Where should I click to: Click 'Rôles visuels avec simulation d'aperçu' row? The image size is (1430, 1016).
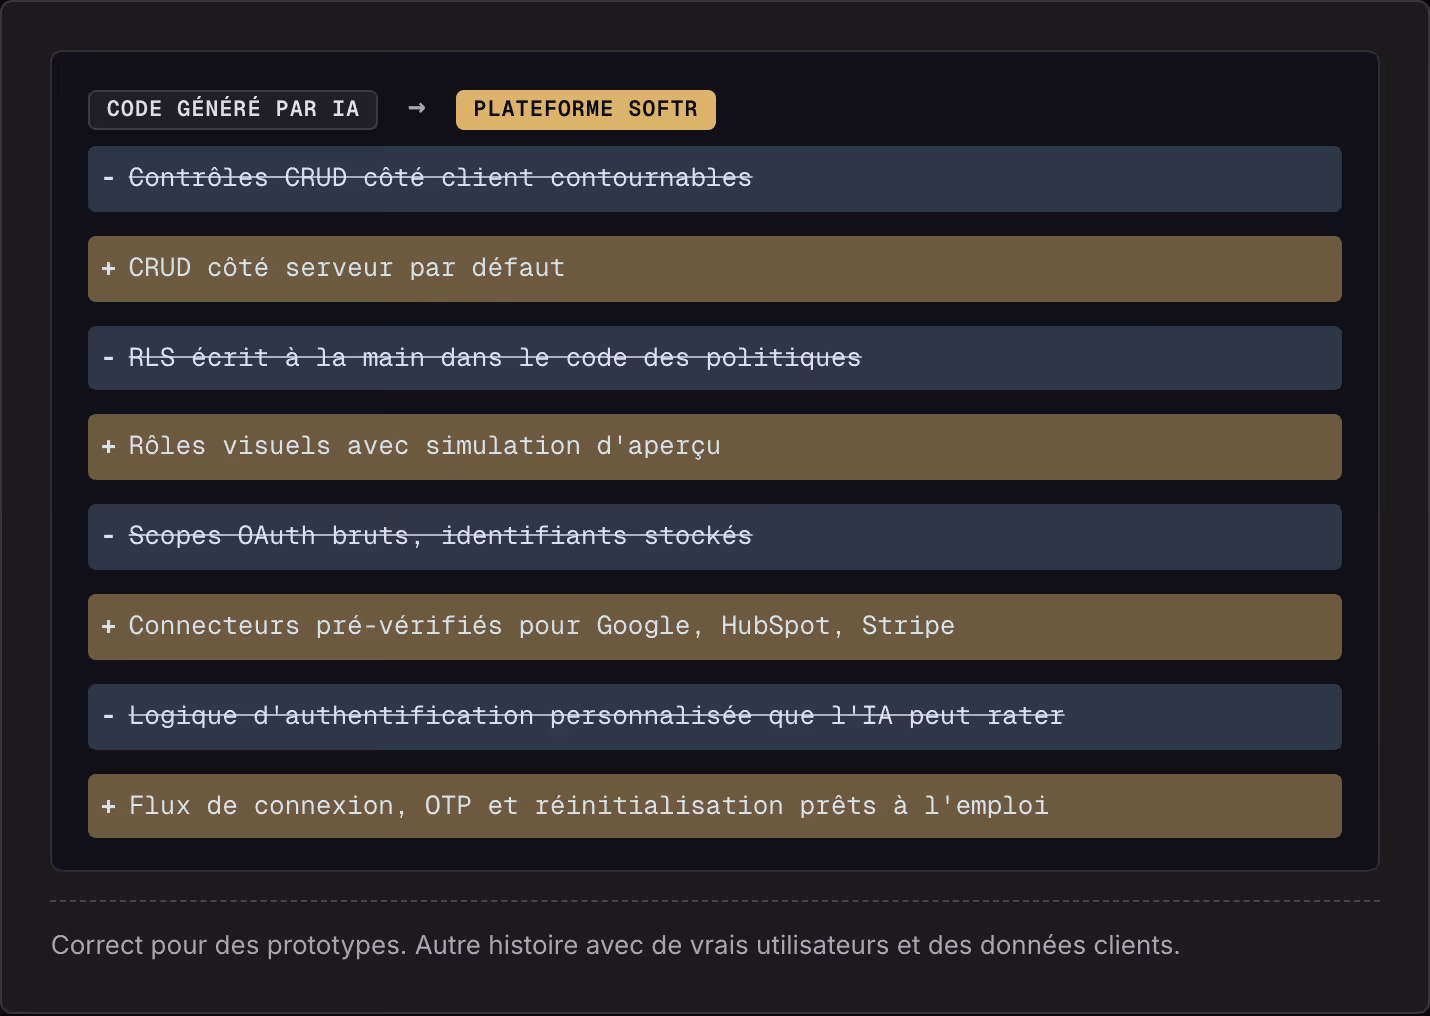[715, 447]
